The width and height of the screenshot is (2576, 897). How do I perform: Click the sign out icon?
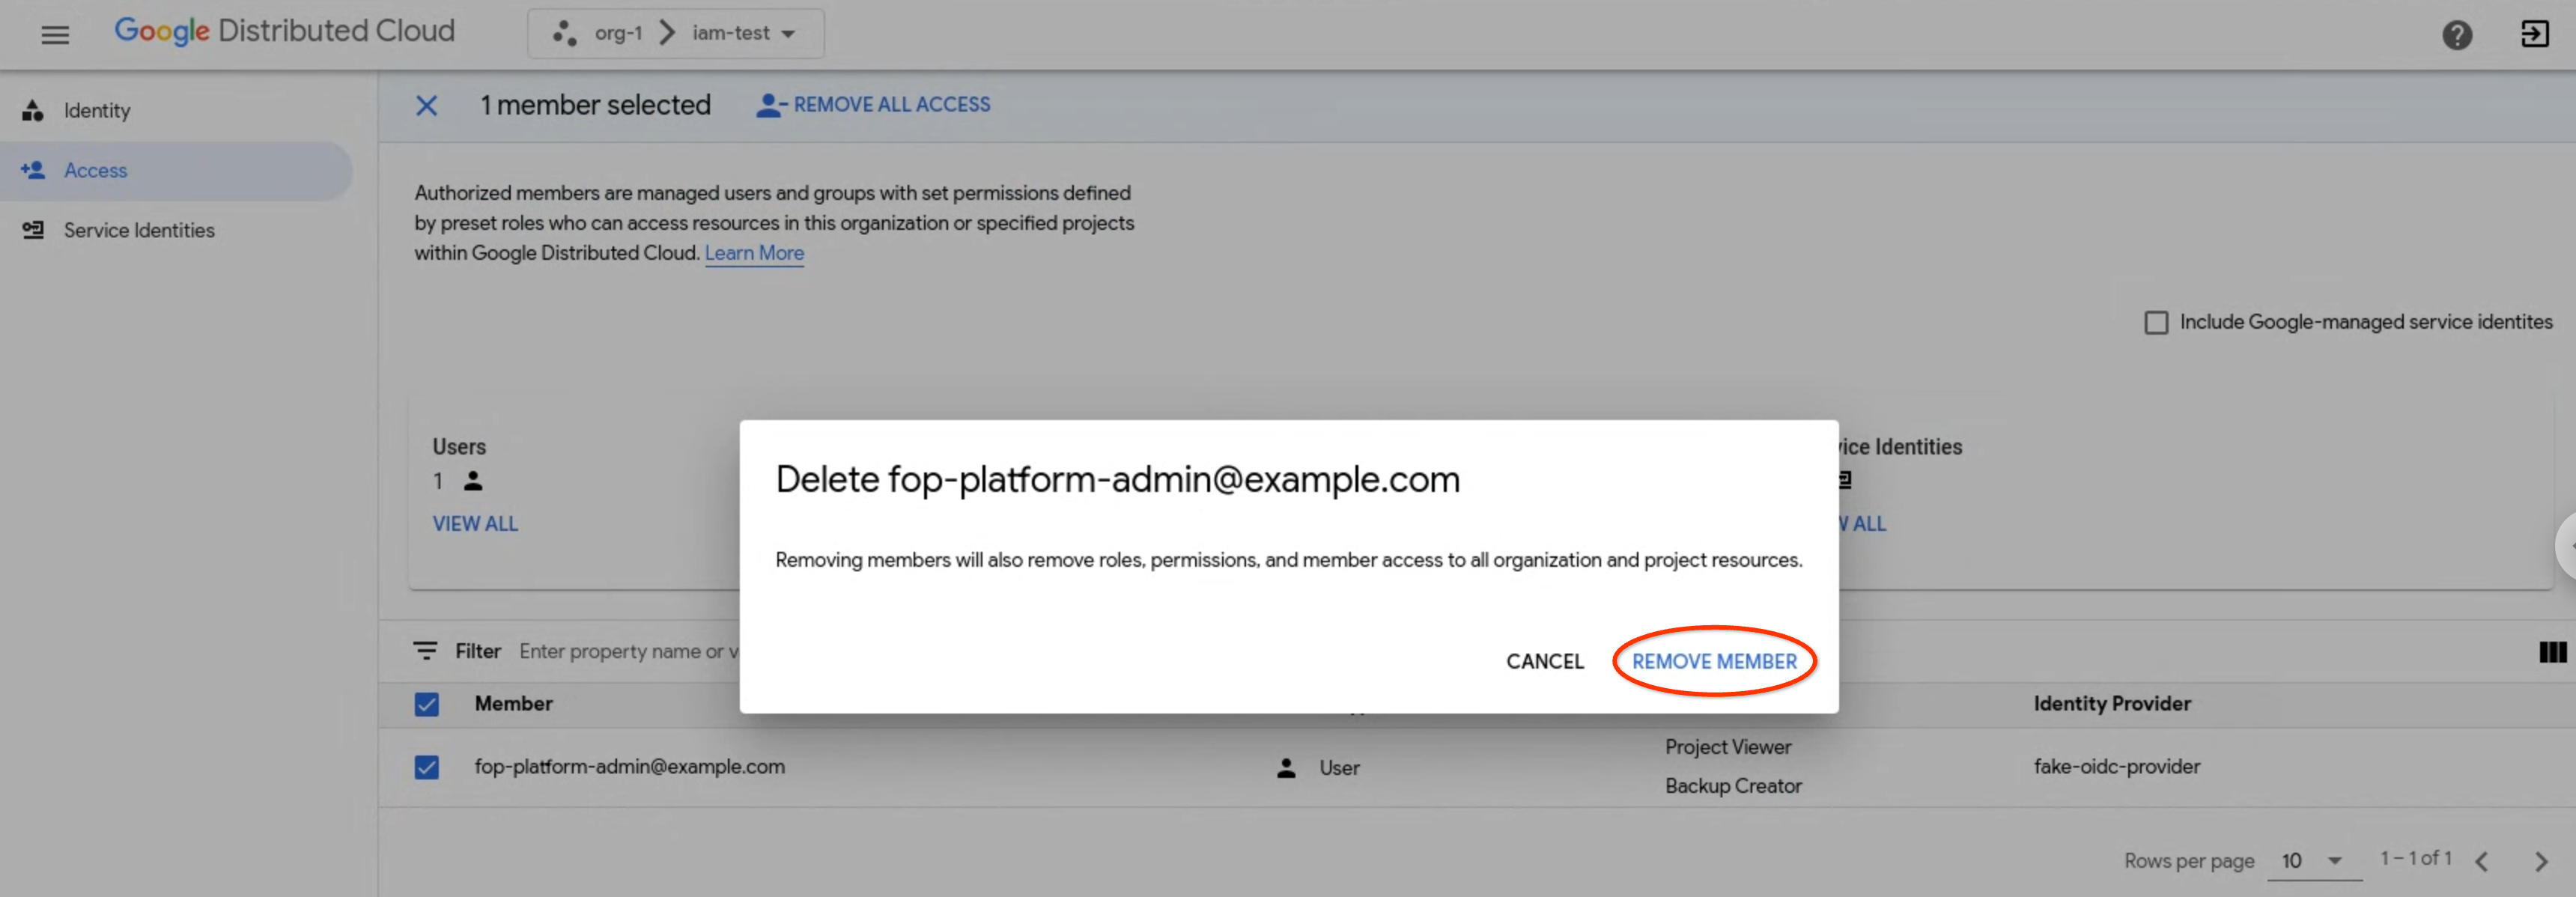click(x=2534, y=35)
